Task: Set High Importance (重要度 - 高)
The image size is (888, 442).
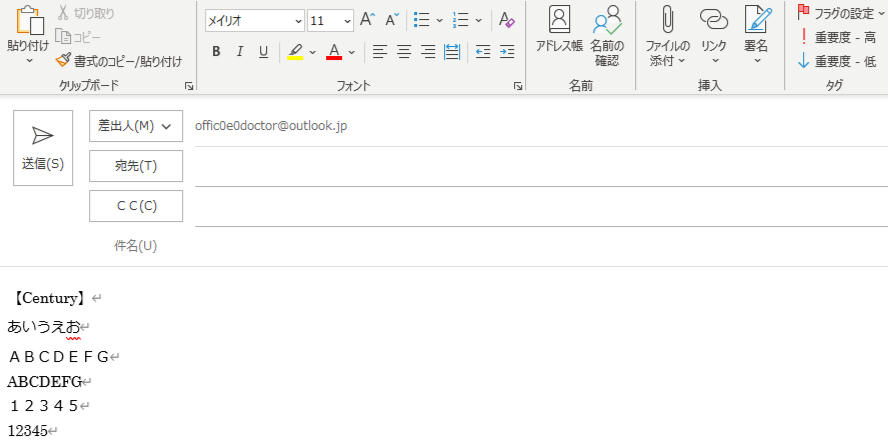Action: click(838, 37)
